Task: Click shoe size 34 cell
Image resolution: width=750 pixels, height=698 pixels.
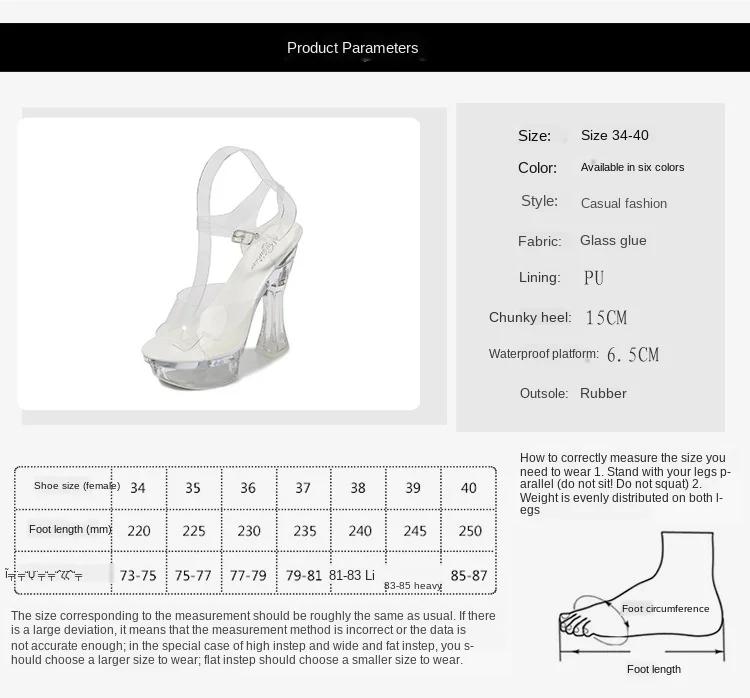Action: pyautogui.click(x=138, y=488)
